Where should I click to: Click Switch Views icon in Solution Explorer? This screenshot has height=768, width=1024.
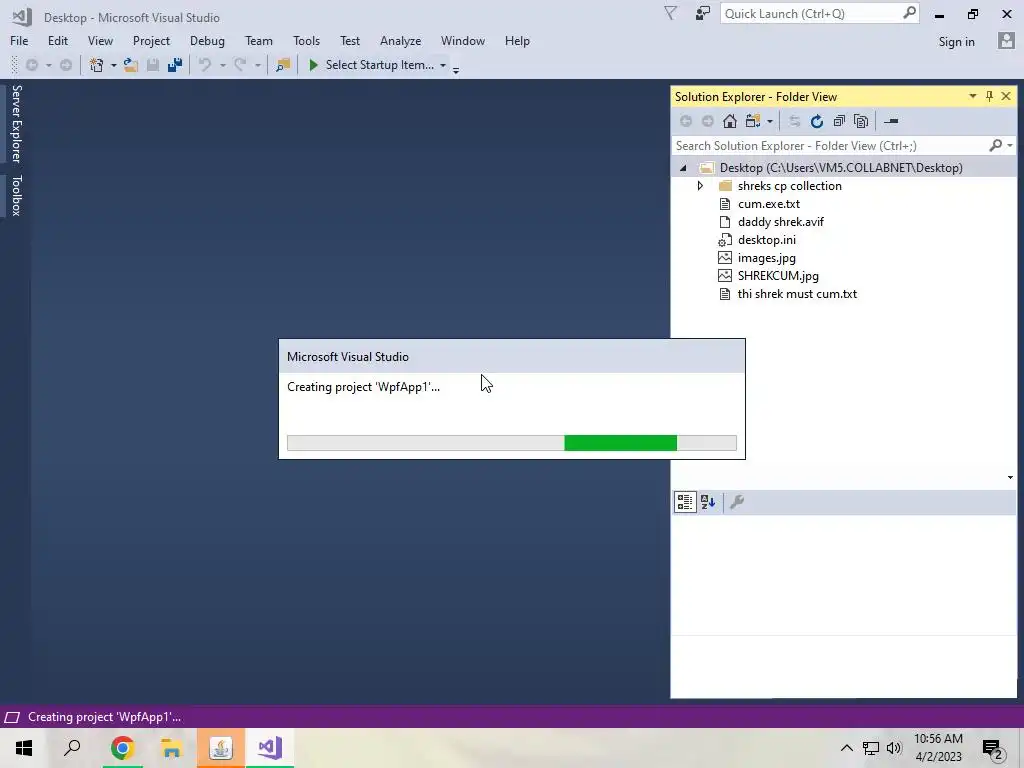coord(753,121)
